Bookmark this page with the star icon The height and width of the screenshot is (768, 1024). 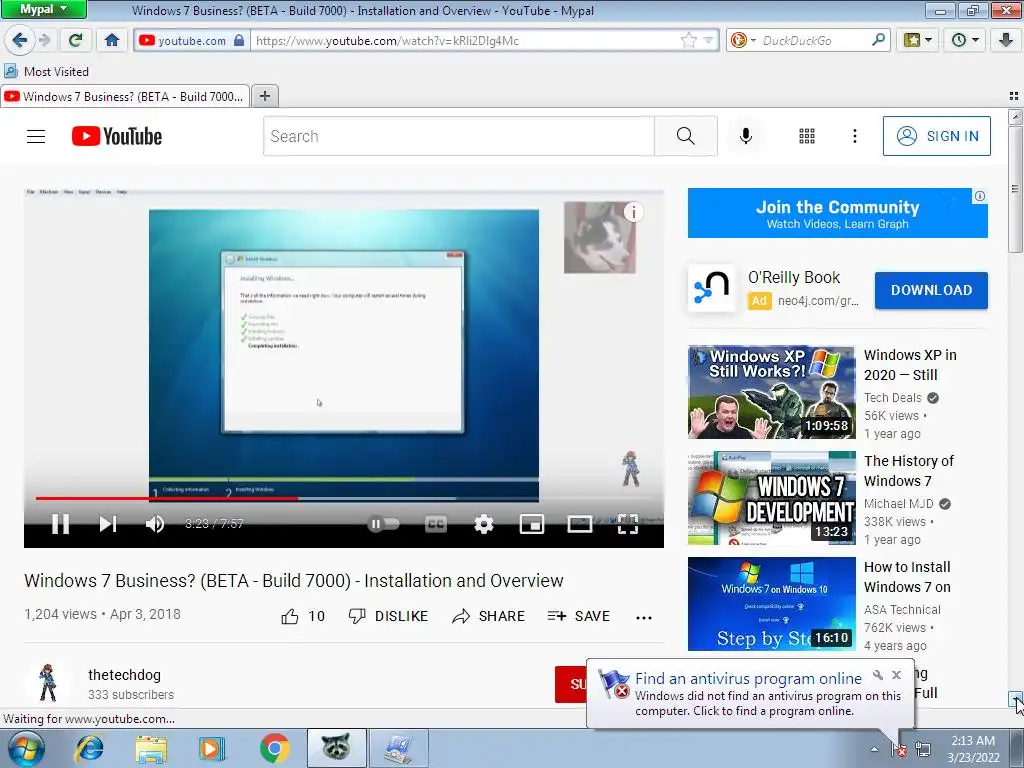[x=688, y=40]
